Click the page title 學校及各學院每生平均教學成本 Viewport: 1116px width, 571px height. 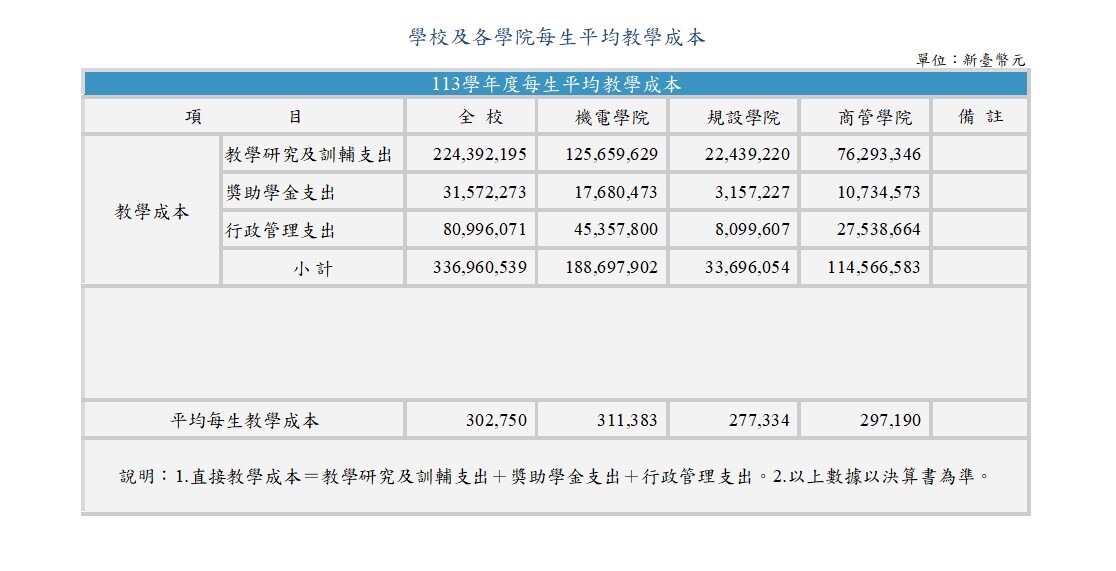(557, 38)
